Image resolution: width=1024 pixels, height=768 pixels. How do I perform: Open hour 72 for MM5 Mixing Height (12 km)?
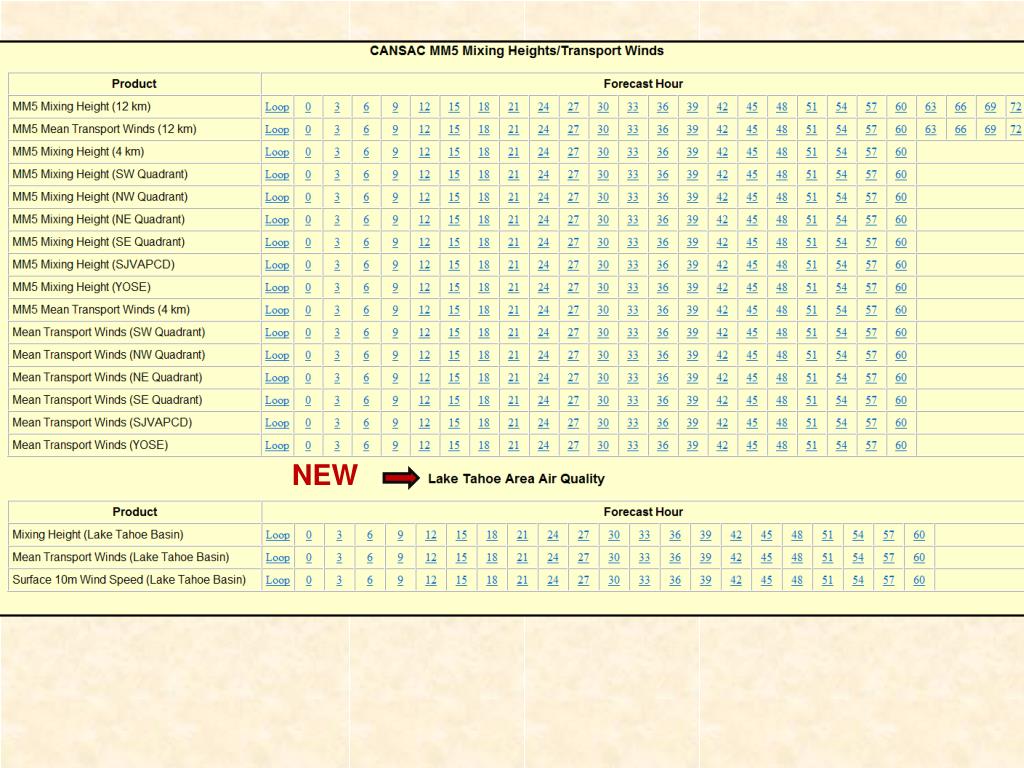pos(1016,107)
